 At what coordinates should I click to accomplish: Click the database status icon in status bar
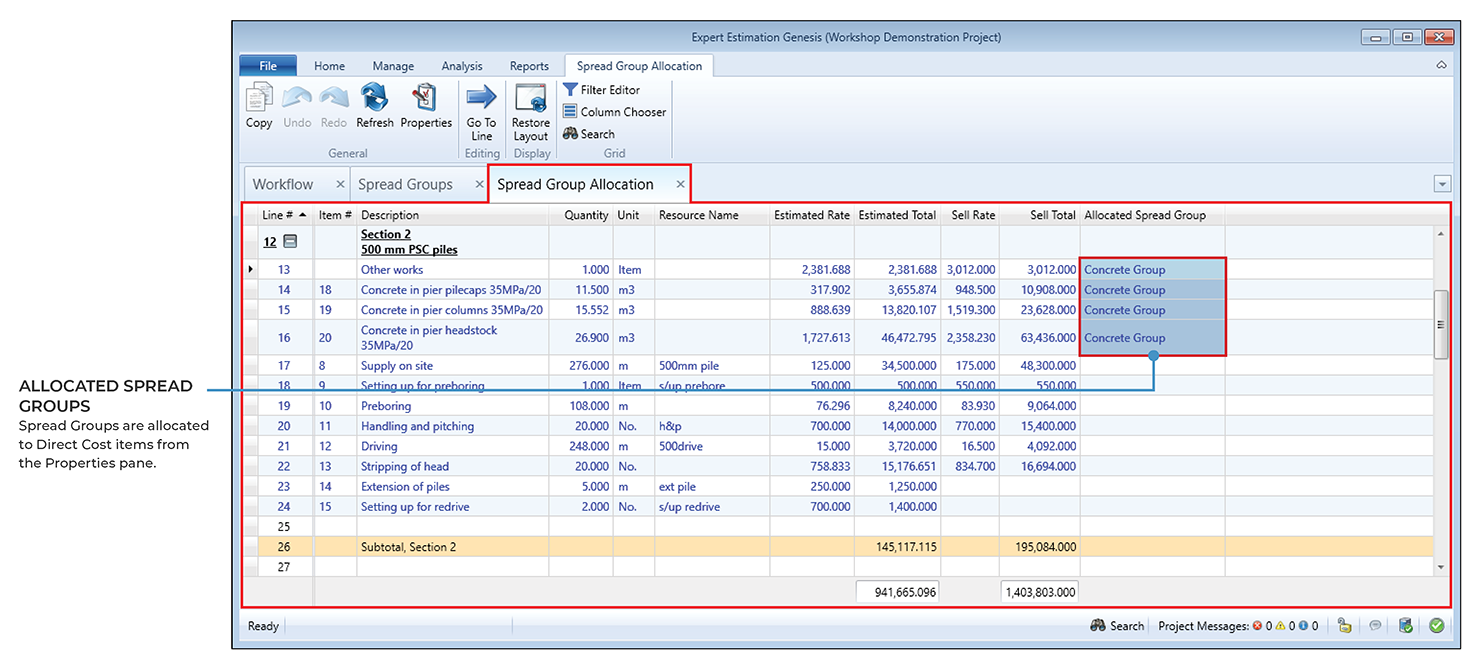(1405, 626)
